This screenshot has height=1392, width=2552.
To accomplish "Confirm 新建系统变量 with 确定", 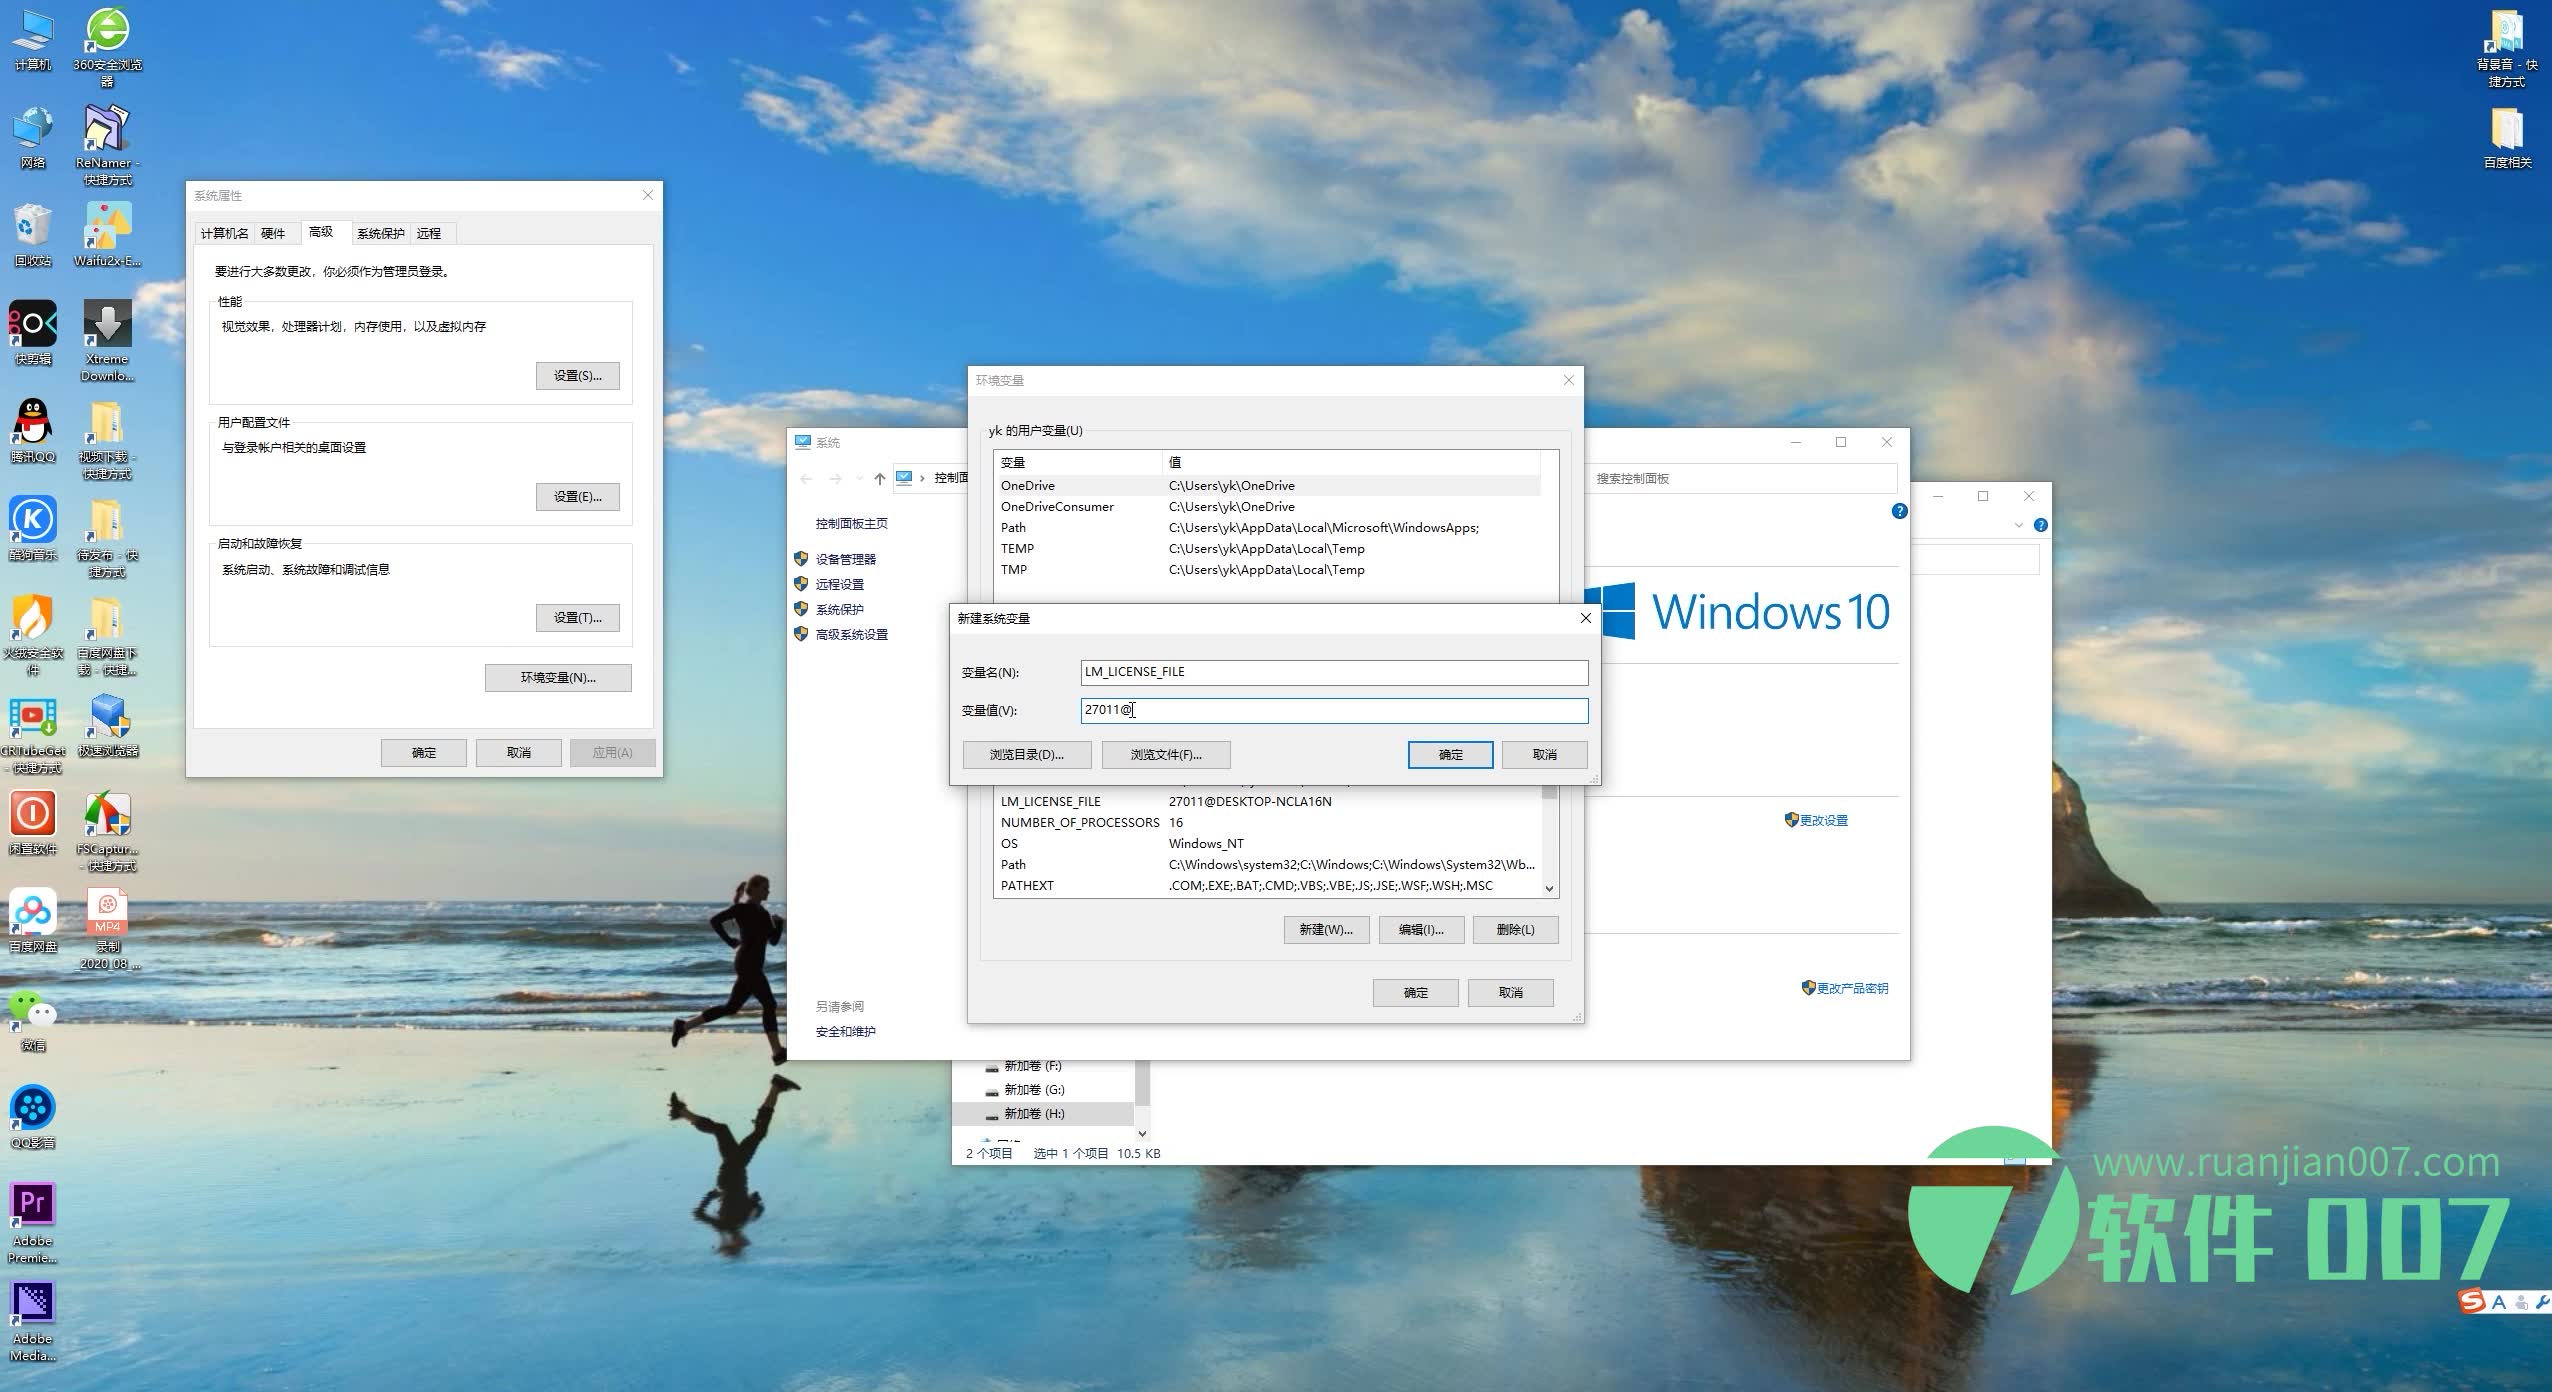I will tap(1450, 755).
